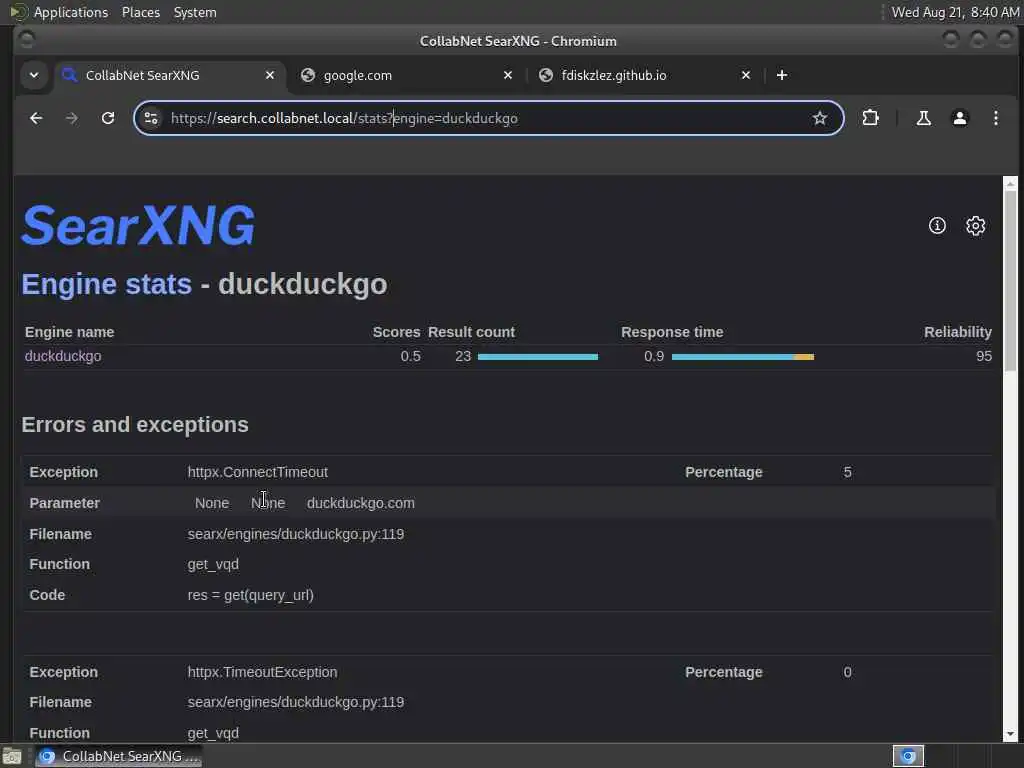The height and width of the screenshot is (768, 1024).
Task: Click the 'Response time' column header
Action: pyautogui.click(x=672, y=332)
